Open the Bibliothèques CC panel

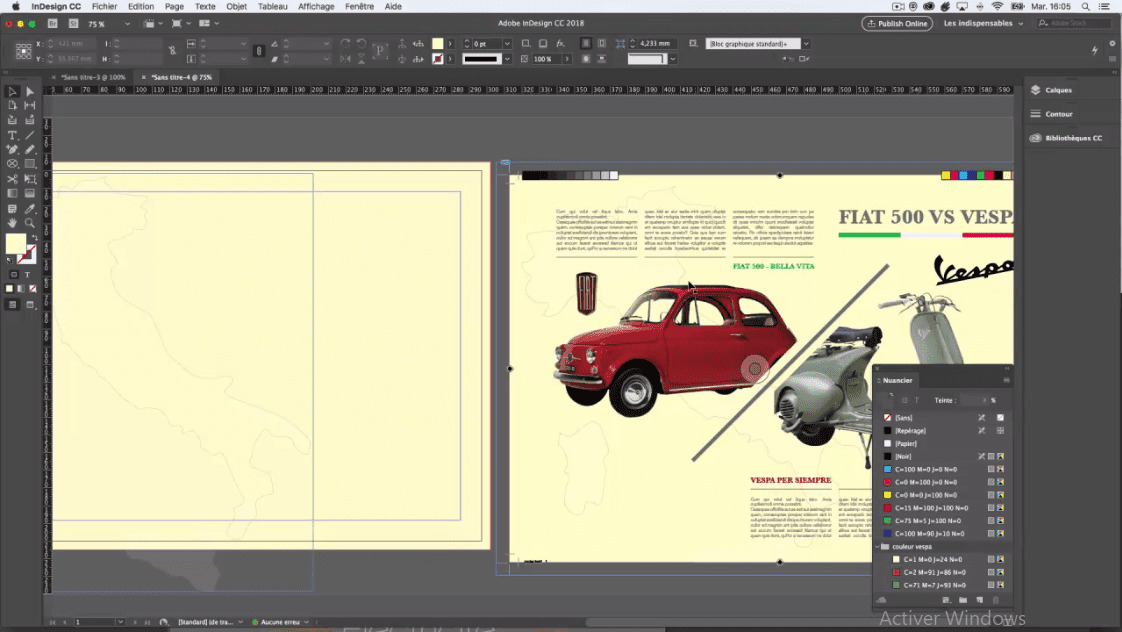click(x=1073, y=138)
